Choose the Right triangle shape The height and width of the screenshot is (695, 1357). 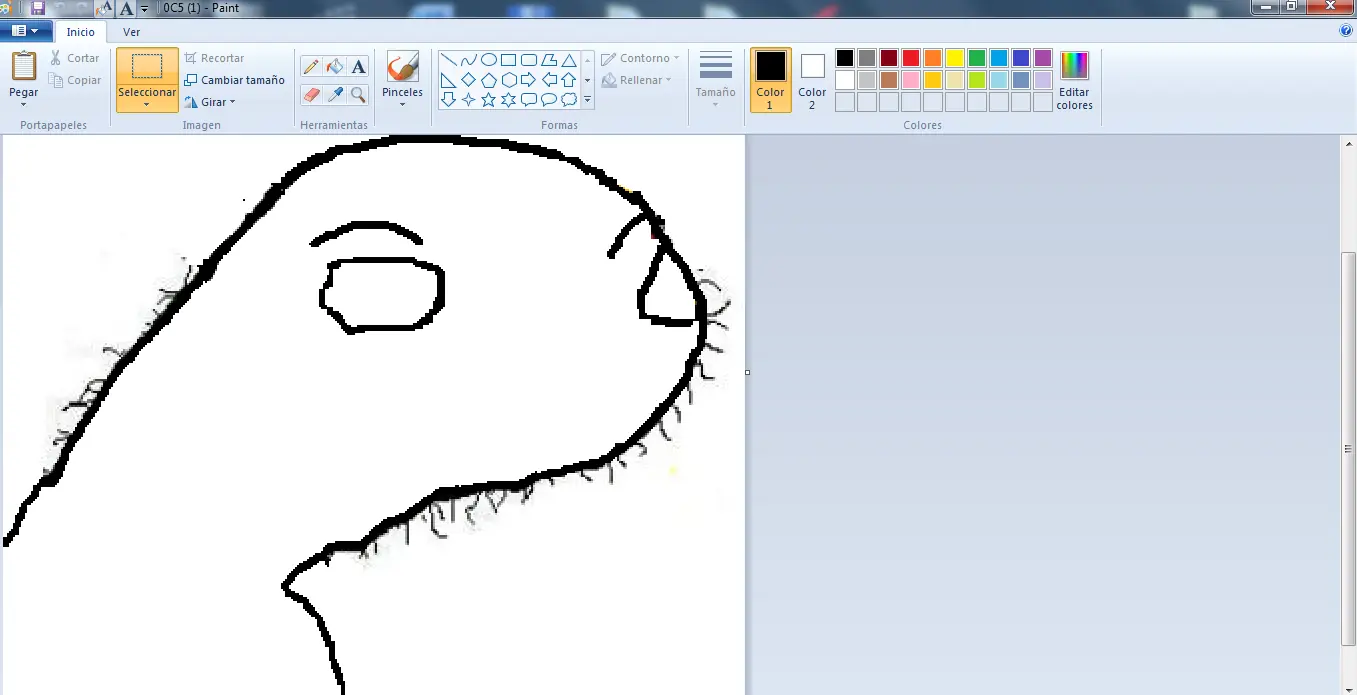448,80
